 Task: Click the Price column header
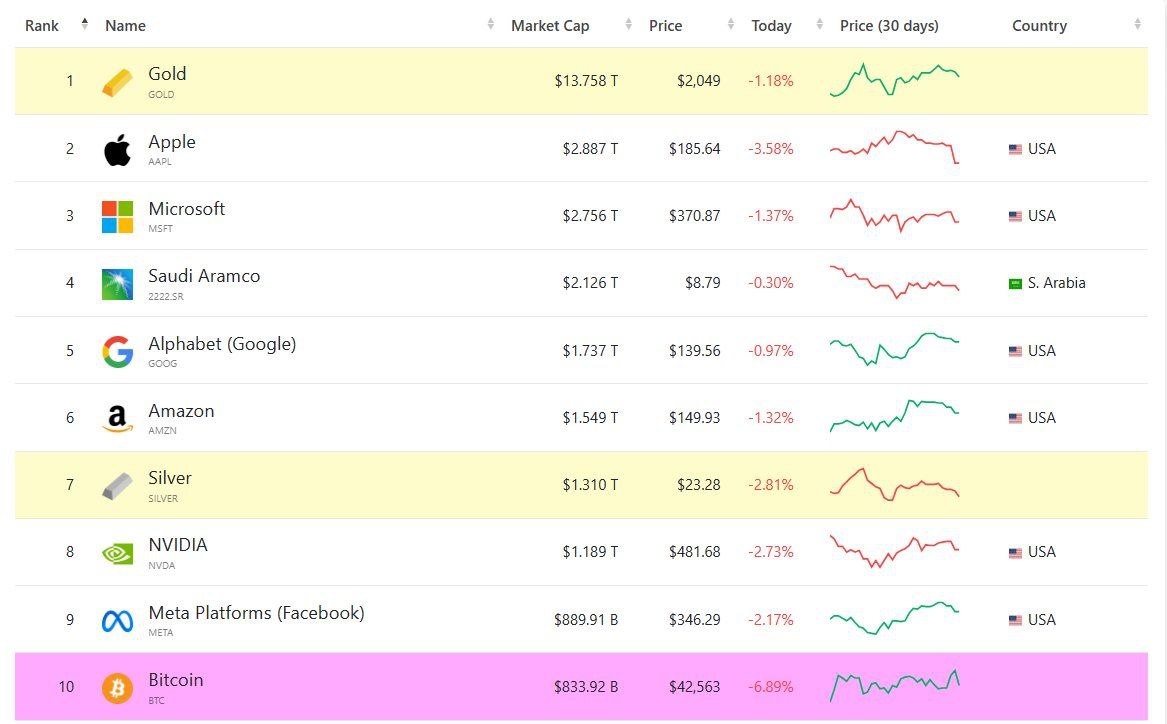[665, 26]
